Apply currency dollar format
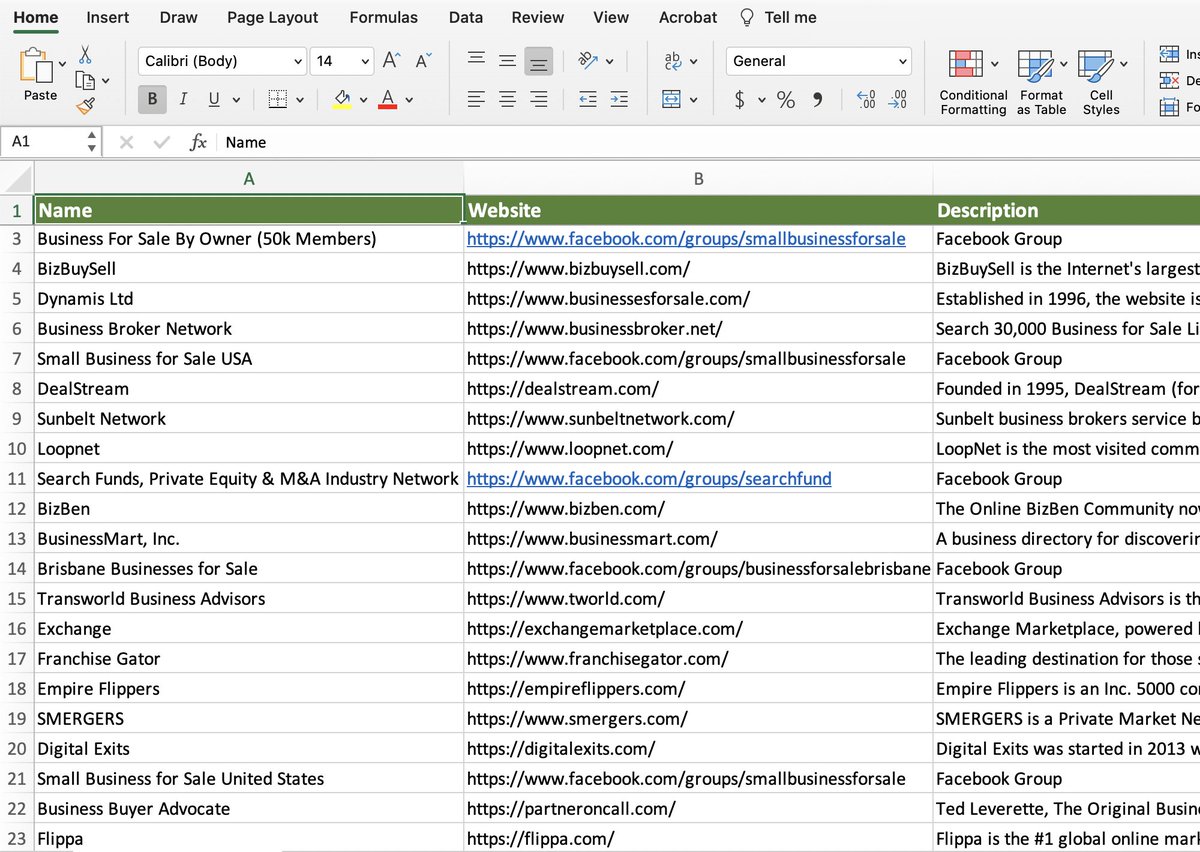1200x852 pixels. [739, 99]
